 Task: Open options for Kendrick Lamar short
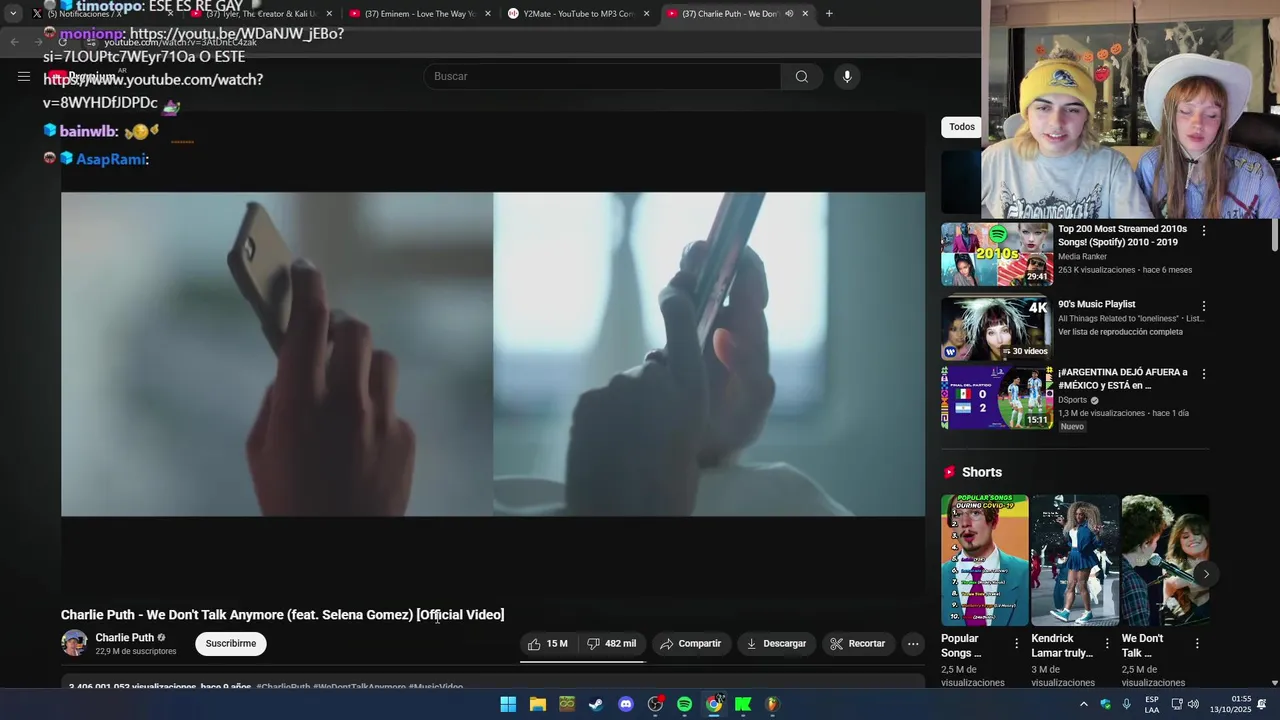point(1107,643)
